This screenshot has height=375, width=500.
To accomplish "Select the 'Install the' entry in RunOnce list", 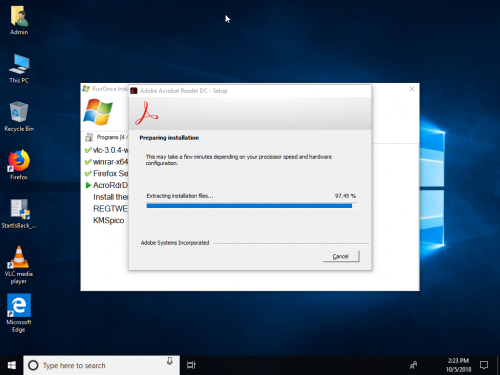I will pos(111,197).
